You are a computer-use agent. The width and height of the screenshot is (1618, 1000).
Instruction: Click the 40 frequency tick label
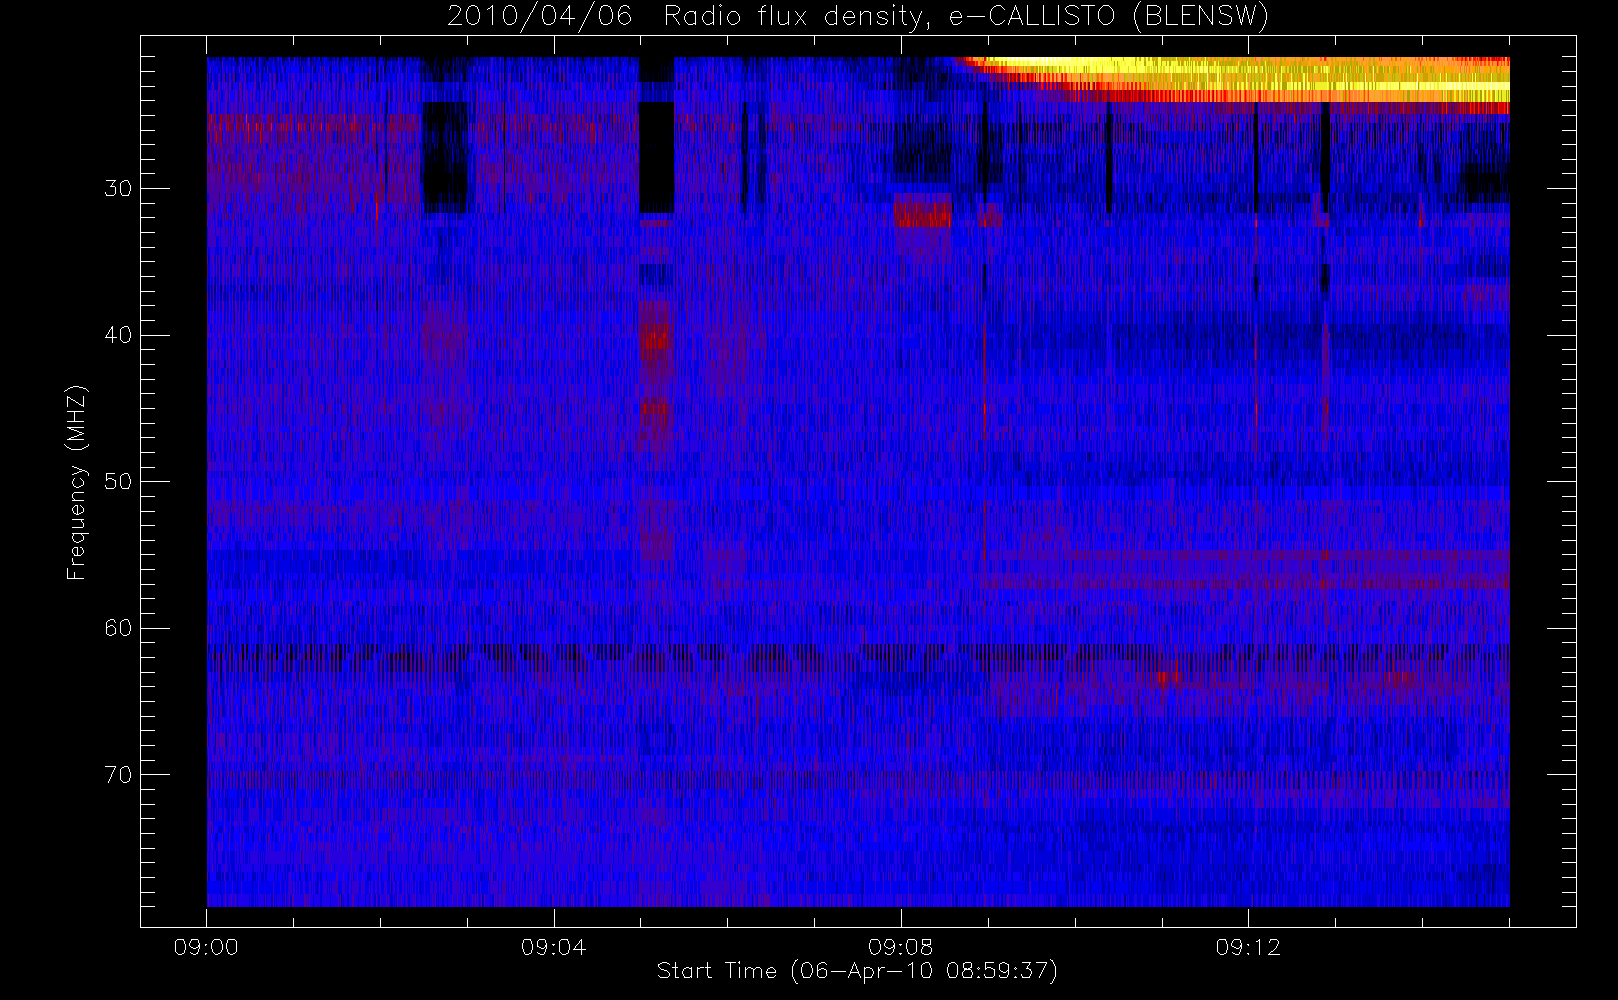(x=118, y=335)
